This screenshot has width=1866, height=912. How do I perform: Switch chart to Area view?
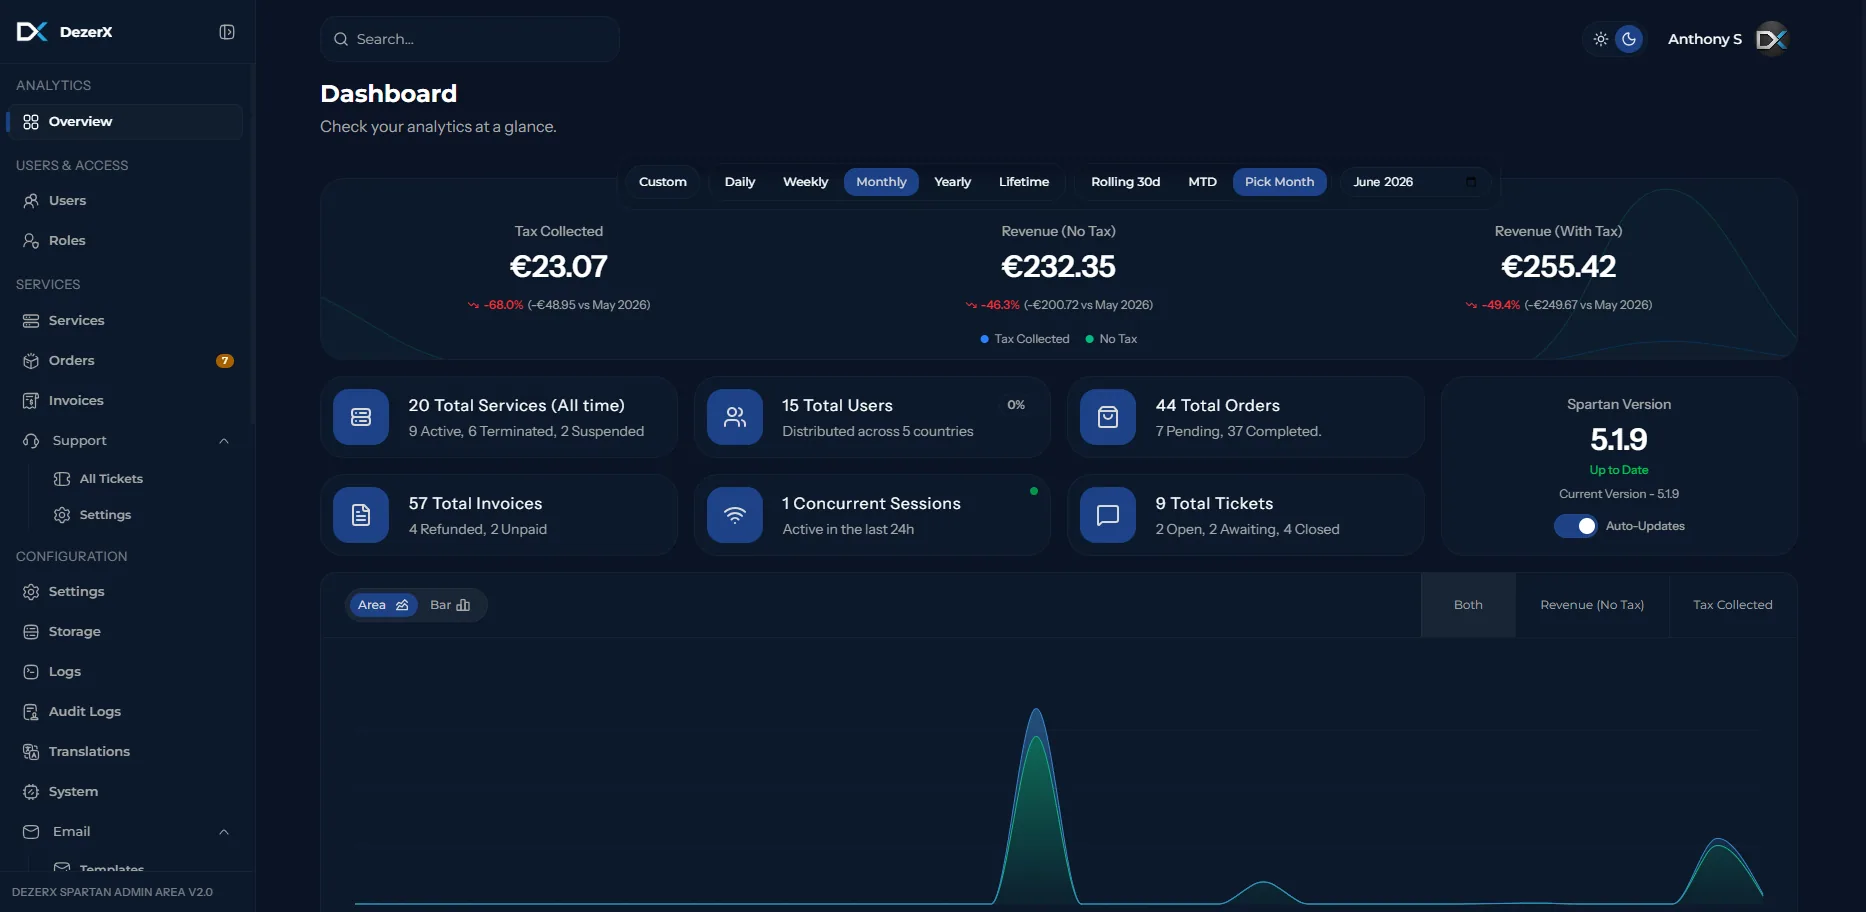click(383, 605)
